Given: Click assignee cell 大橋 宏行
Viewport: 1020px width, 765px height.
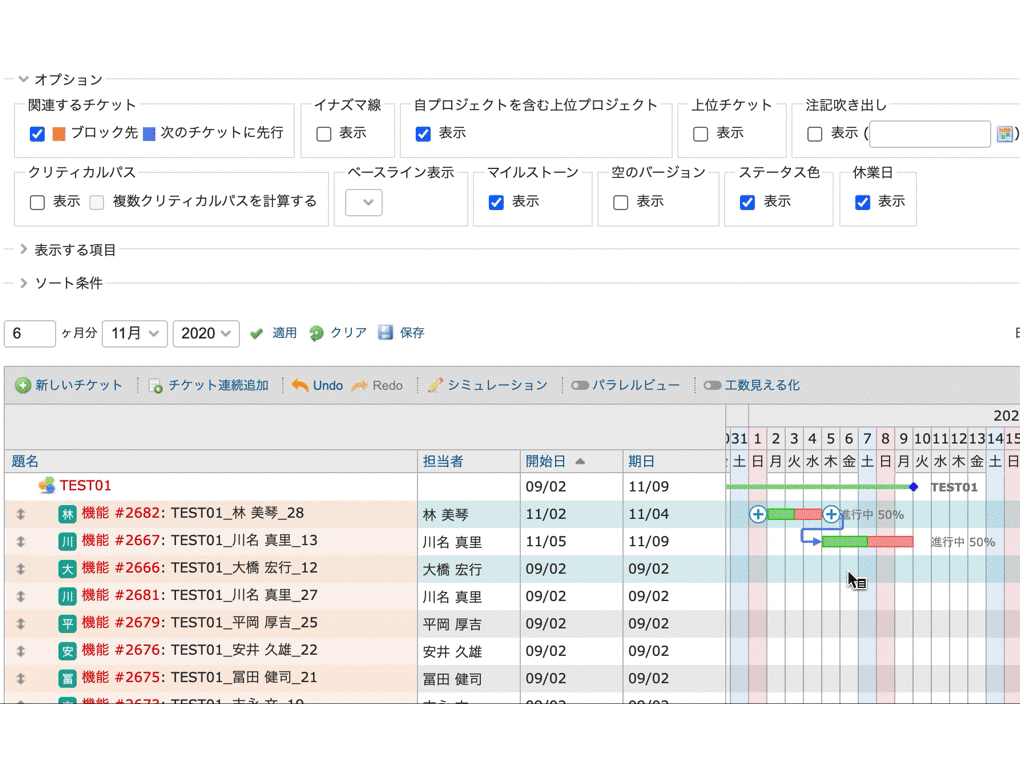Looking at the screenshot, I should click(x=468, y=569).
